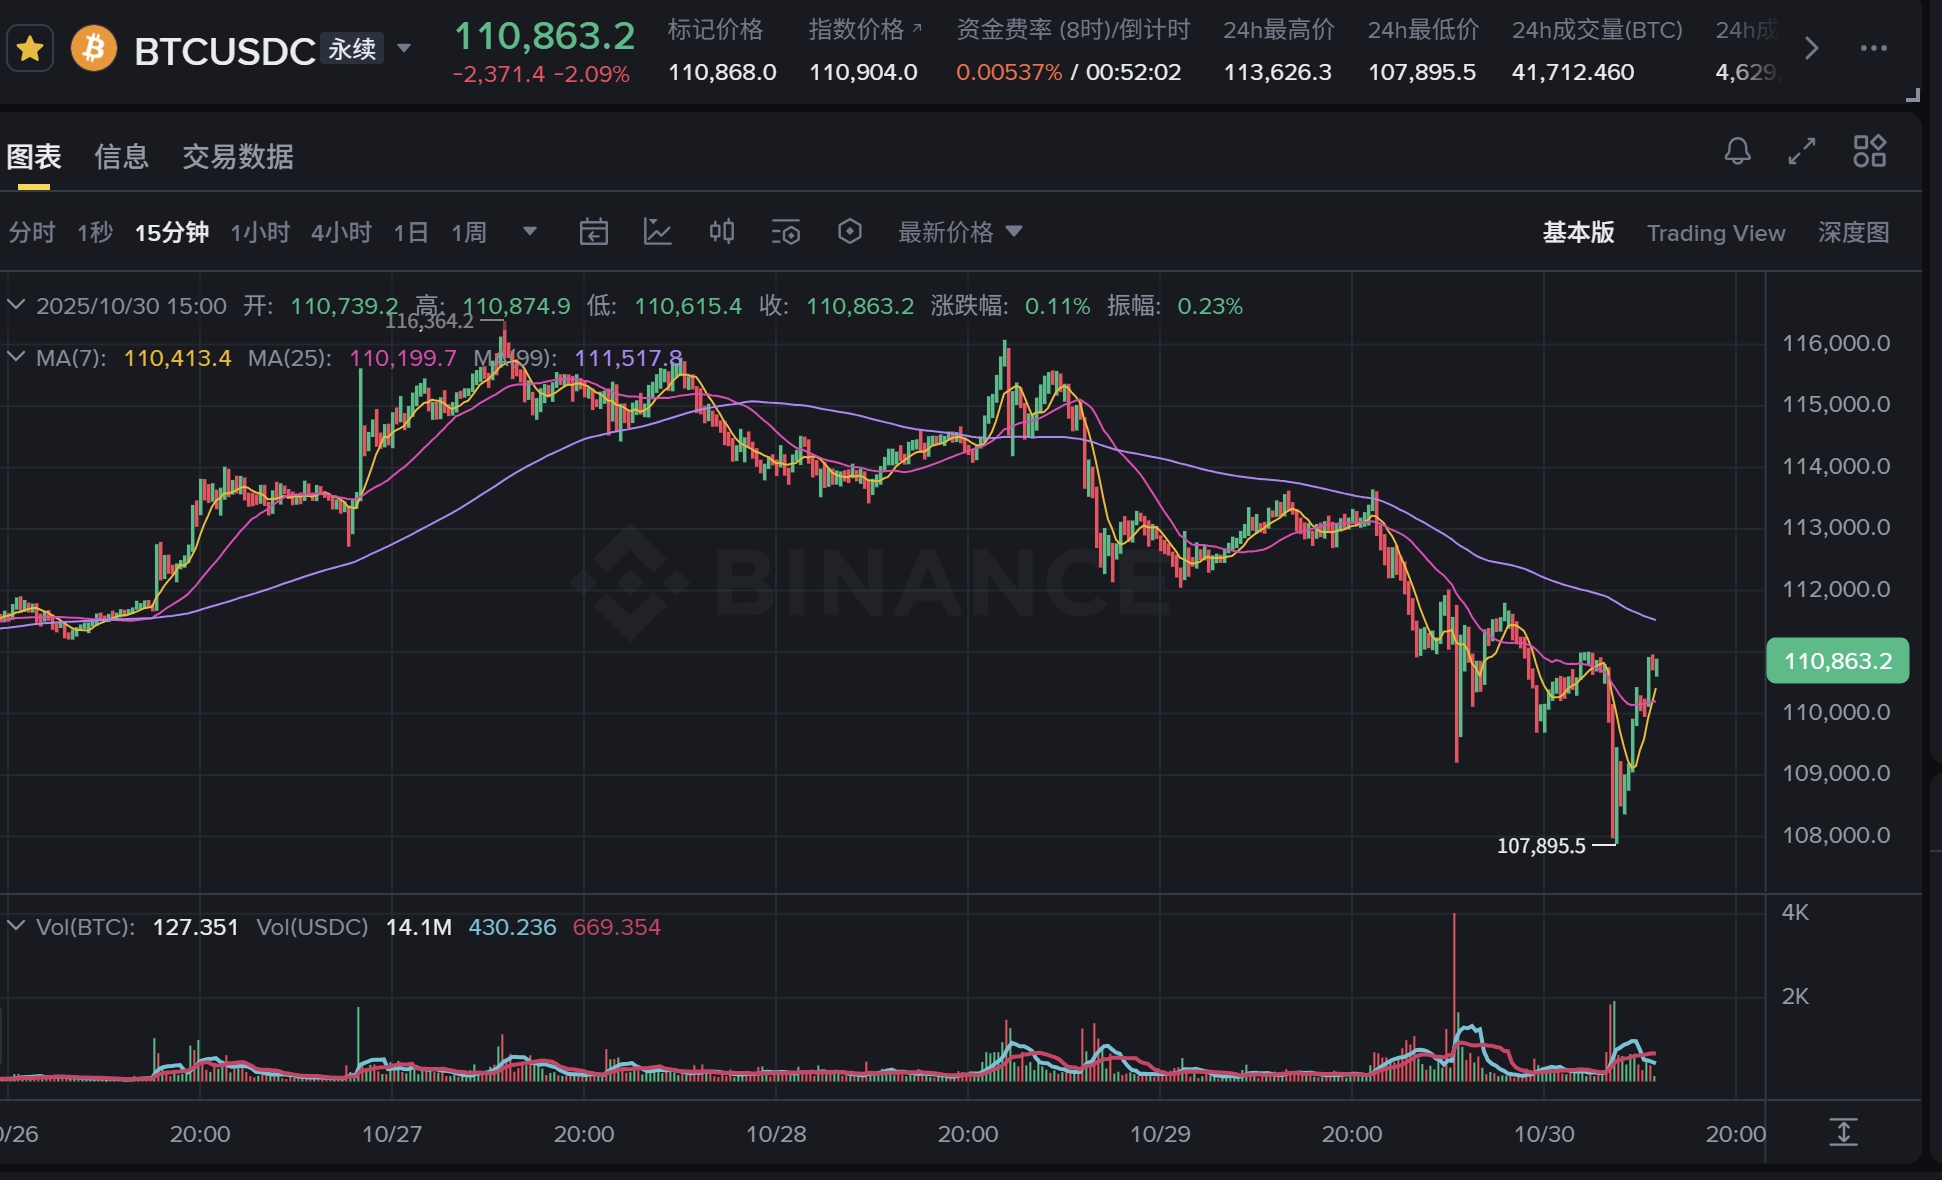Open the 交易数据 tab
Viewport: 1942px width, 1180px height.
click(237, 156)
